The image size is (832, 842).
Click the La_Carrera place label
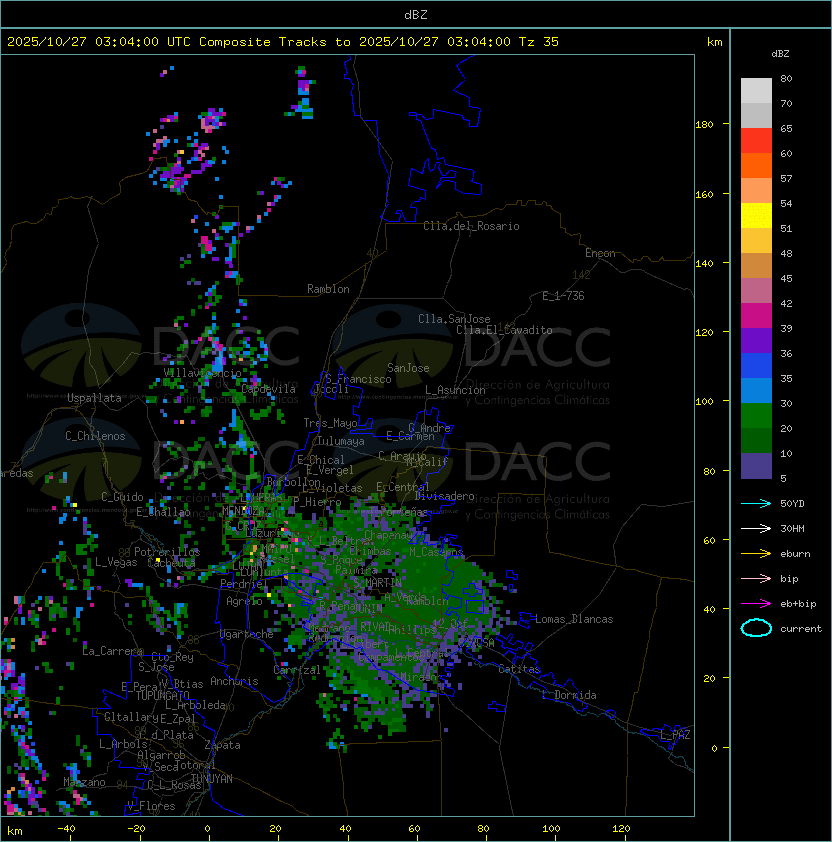[x=113, y=651]
